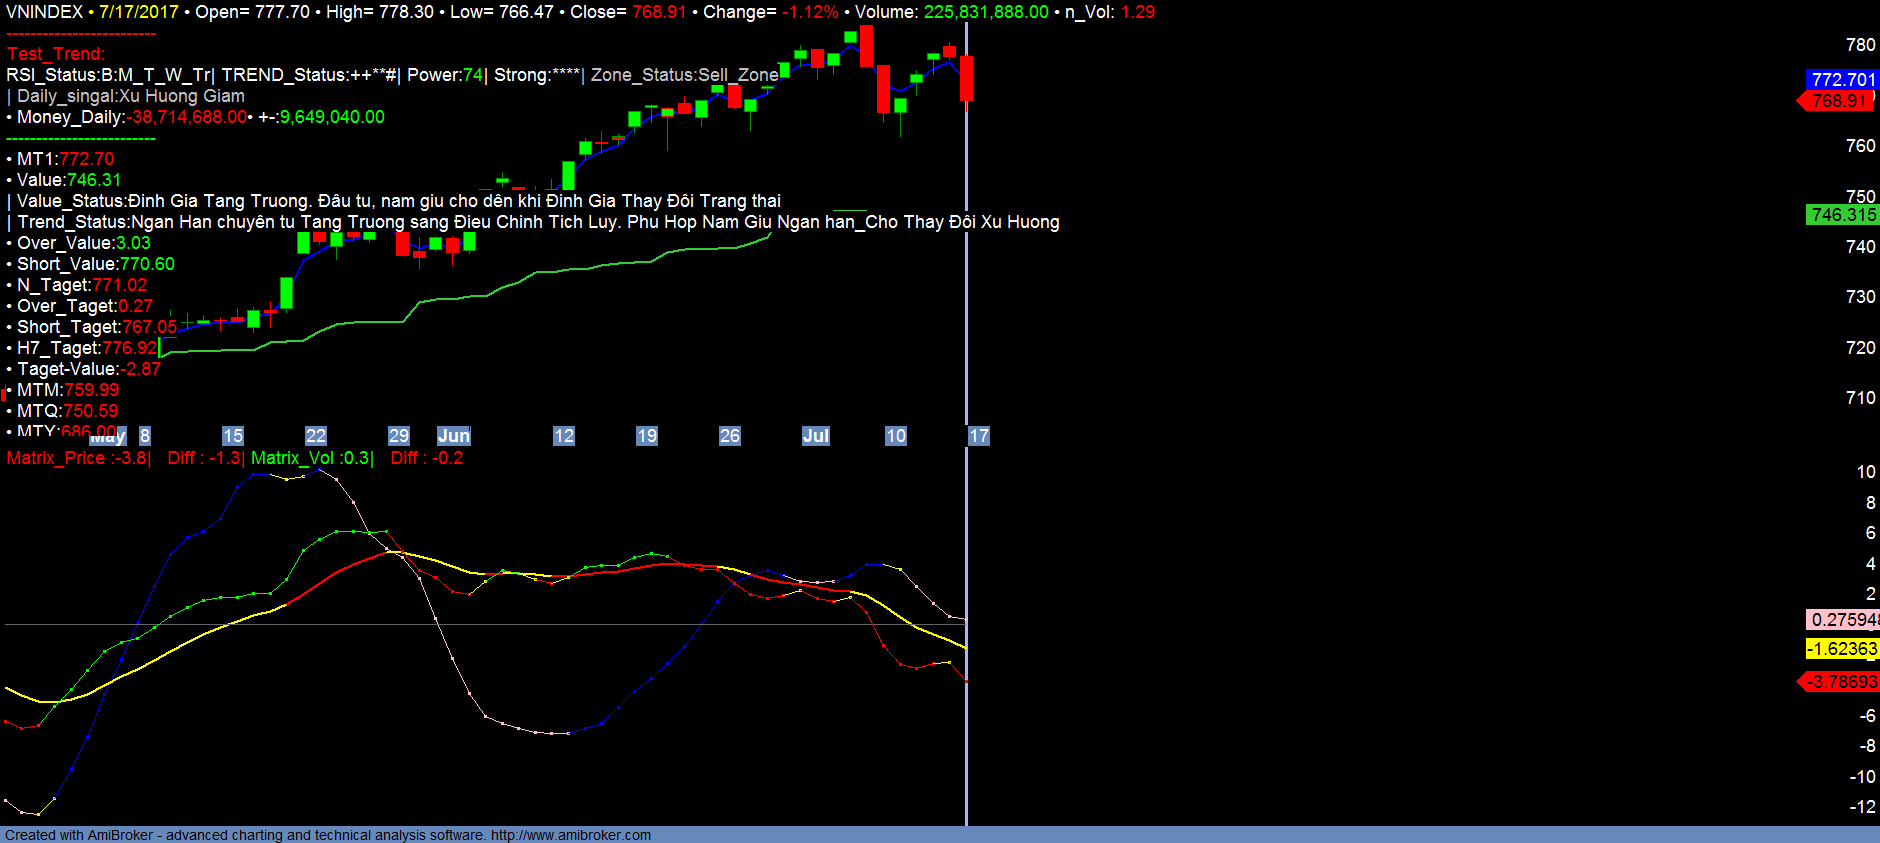
Task: Click the Matrix_Vol indicator label
Action: click(x=294, y=458)
